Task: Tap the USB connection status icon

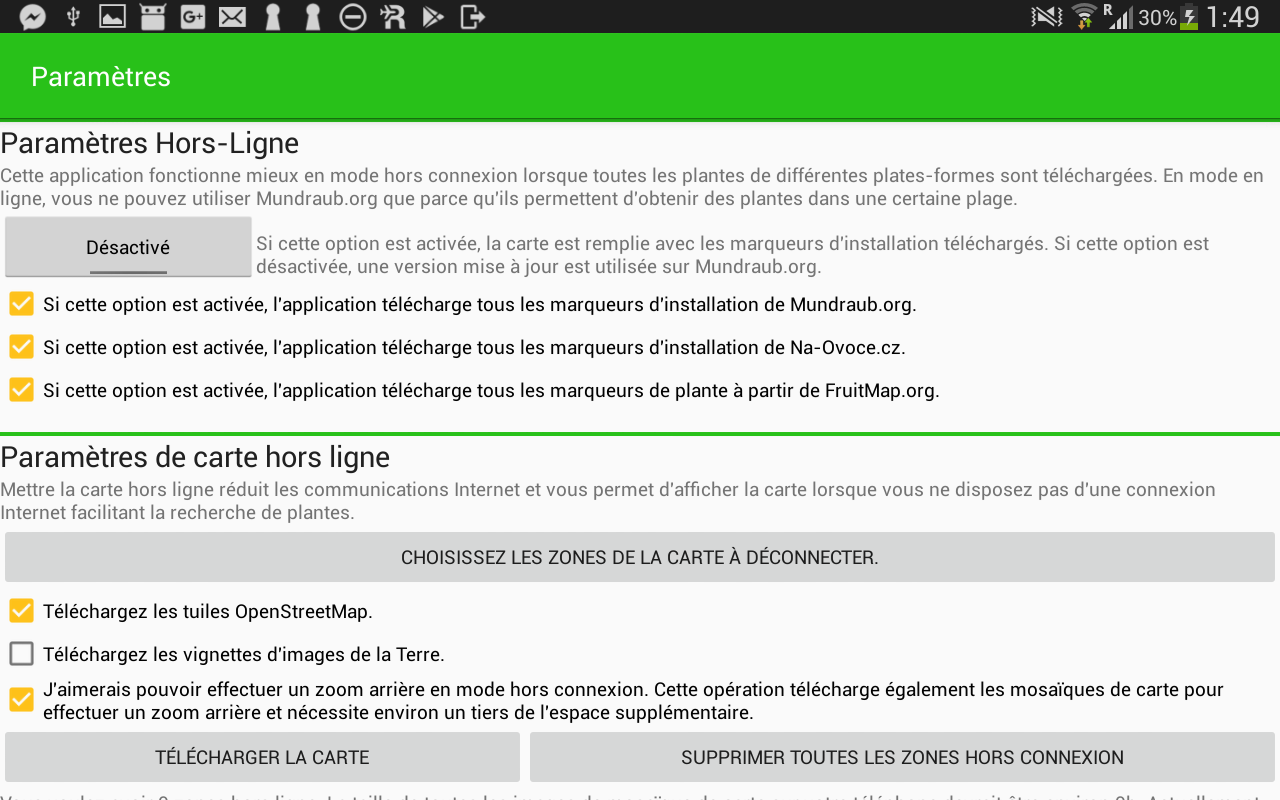Action: 72,17
